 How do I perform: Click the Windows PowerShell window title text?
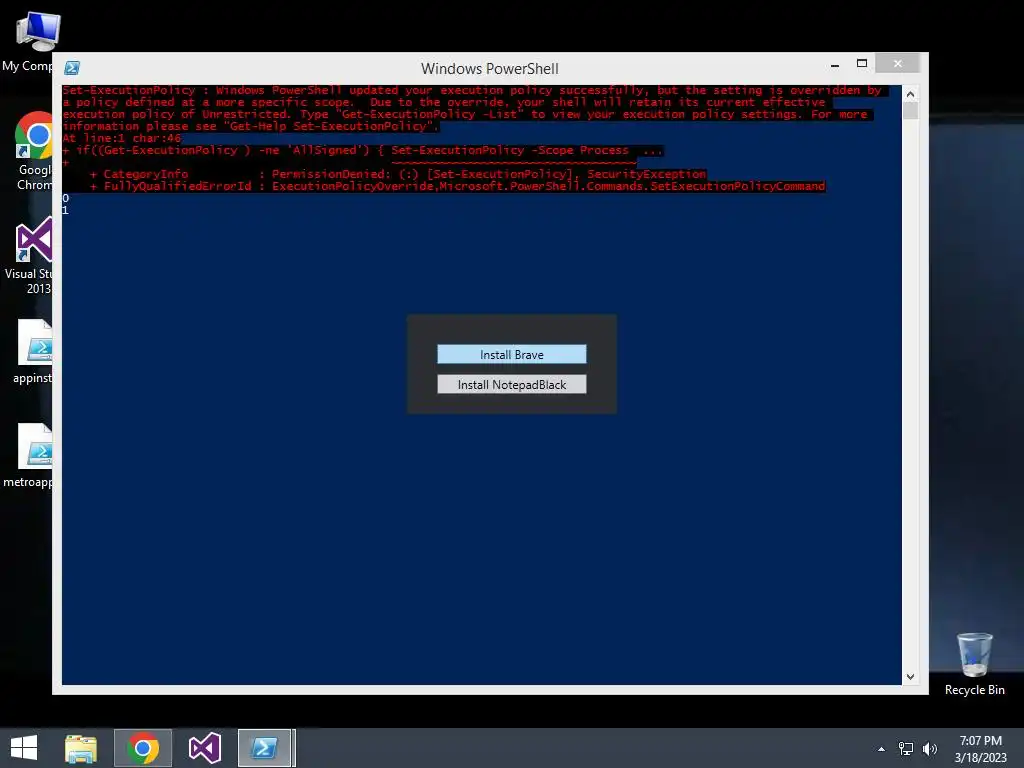(490, 69)
